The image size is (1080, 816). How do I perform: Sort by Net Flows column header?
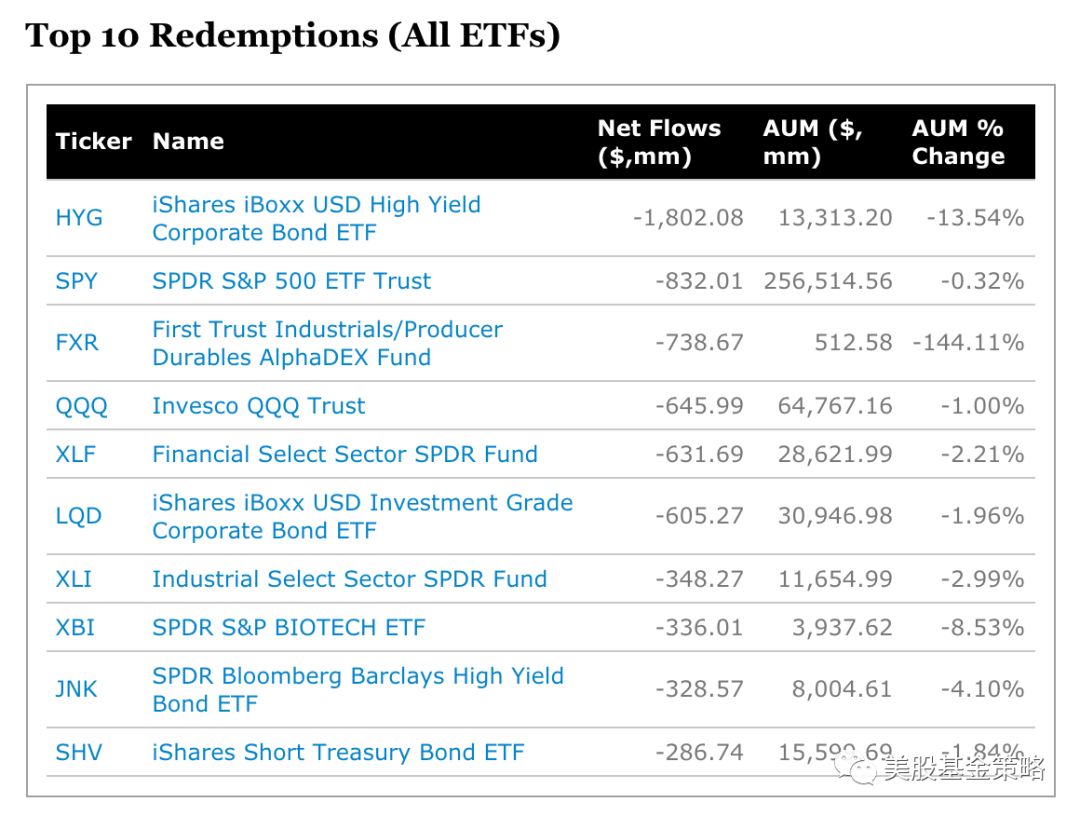click(659, 142)
